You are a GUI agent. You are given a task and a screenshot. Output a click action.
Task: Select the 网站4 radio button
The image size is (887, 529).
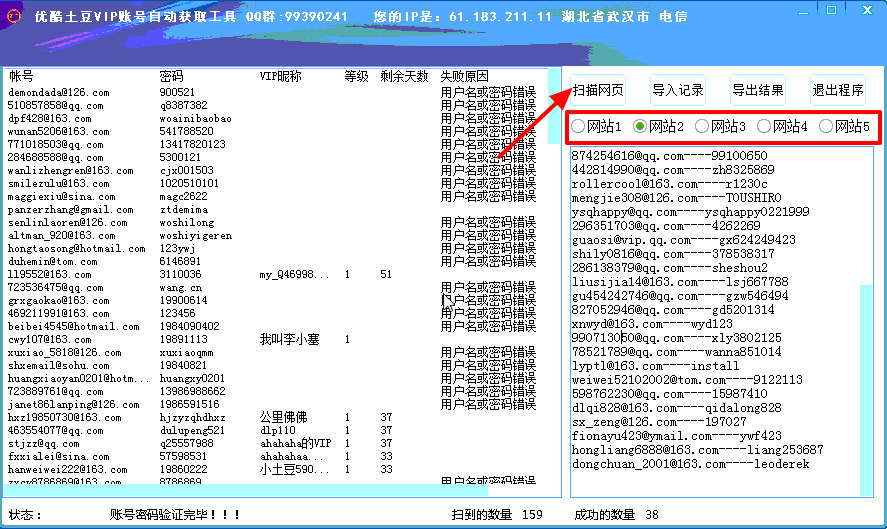click(783, 126)
